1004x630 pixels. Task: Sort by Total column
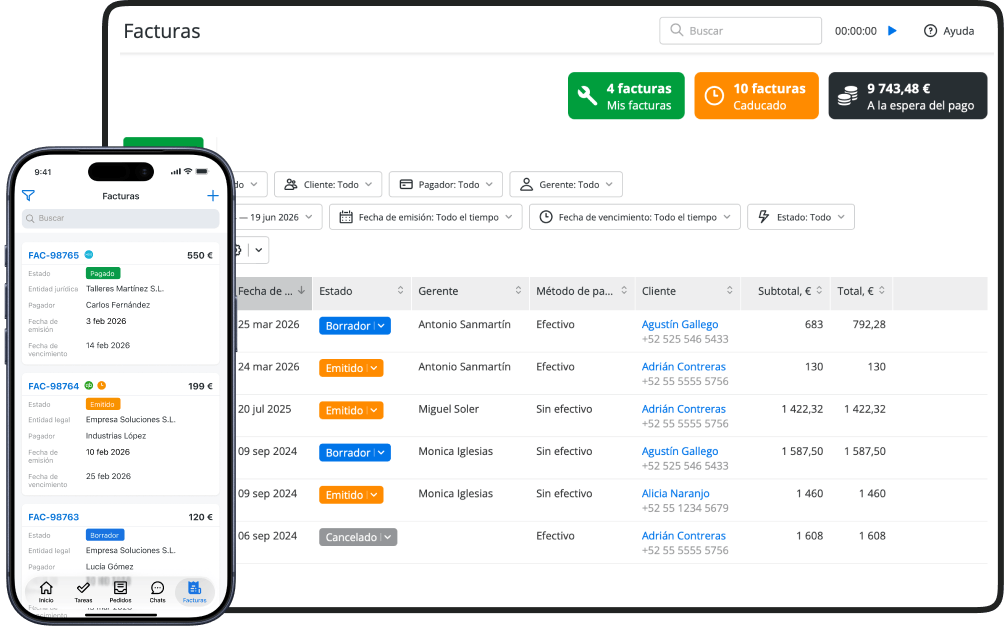861,291
